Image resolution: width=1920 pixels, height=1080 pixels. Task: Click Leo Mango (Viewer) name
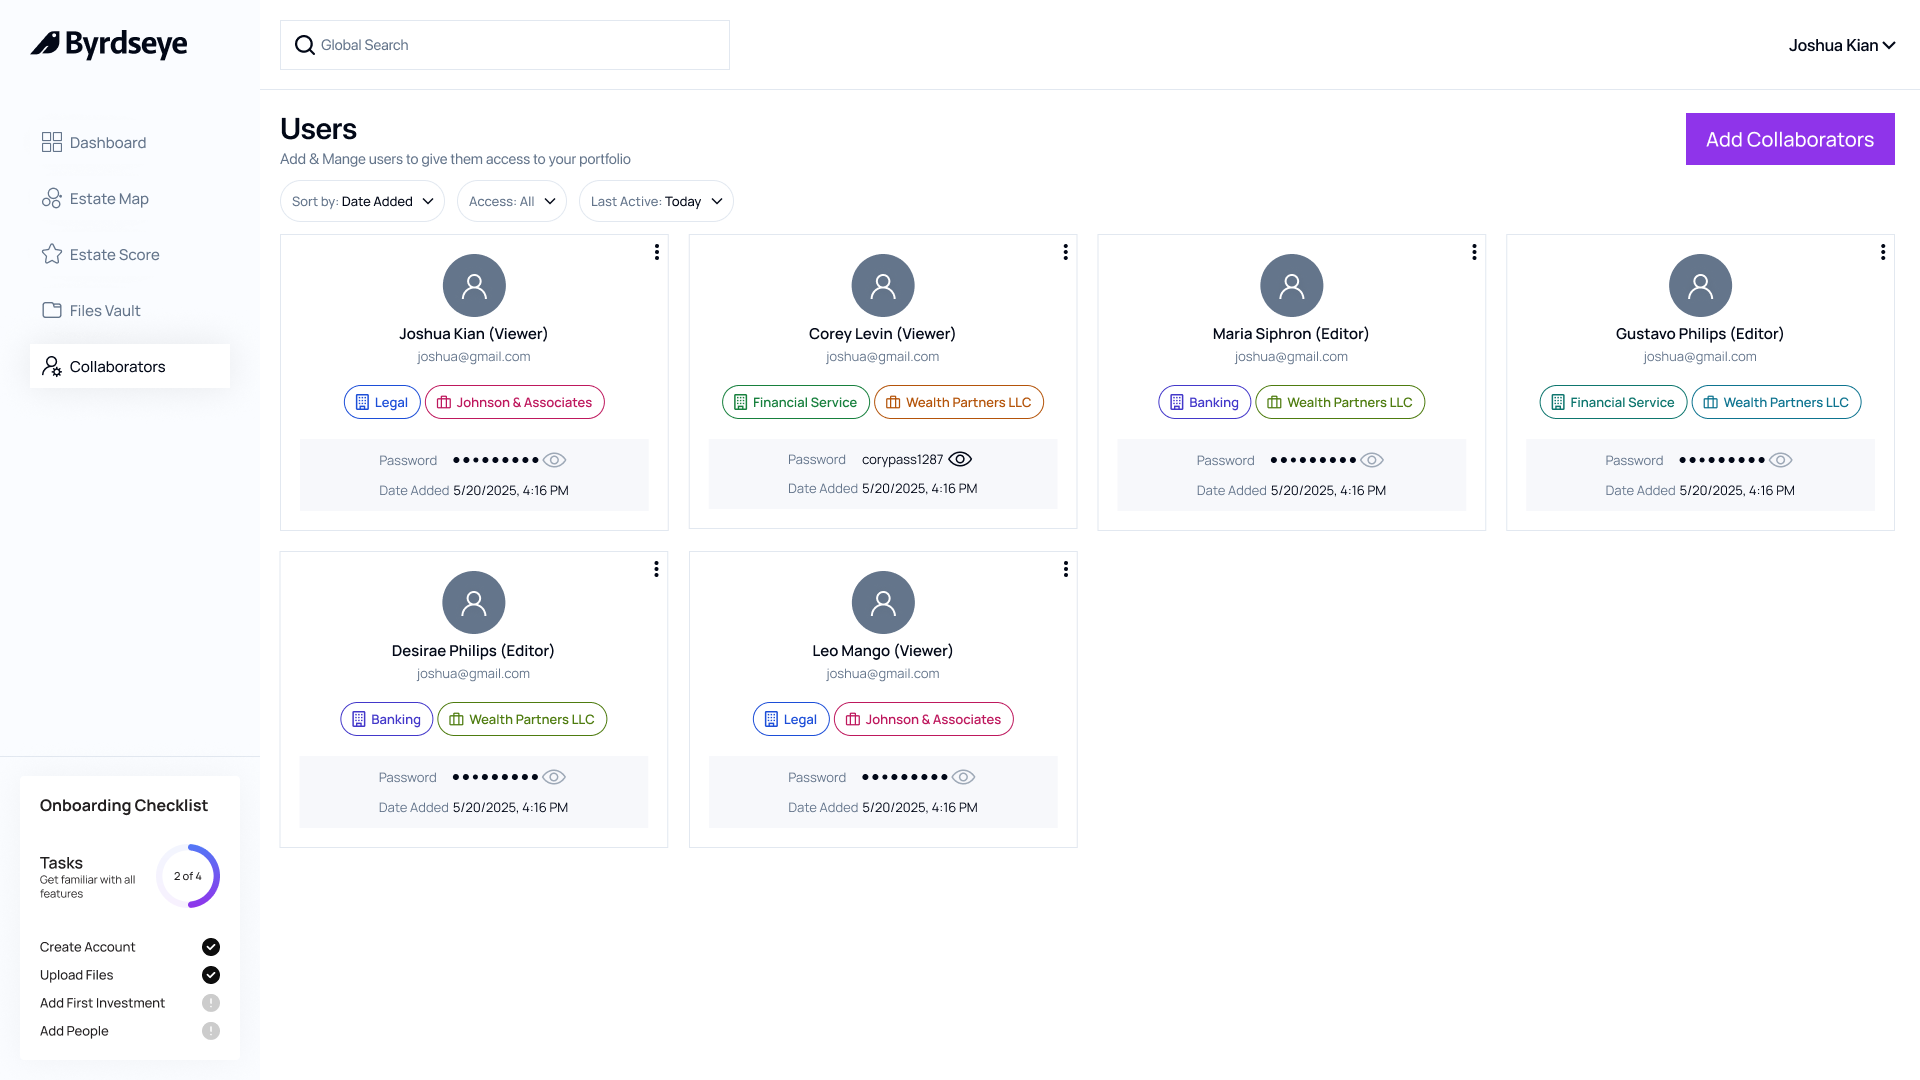[x=883, y=651]
